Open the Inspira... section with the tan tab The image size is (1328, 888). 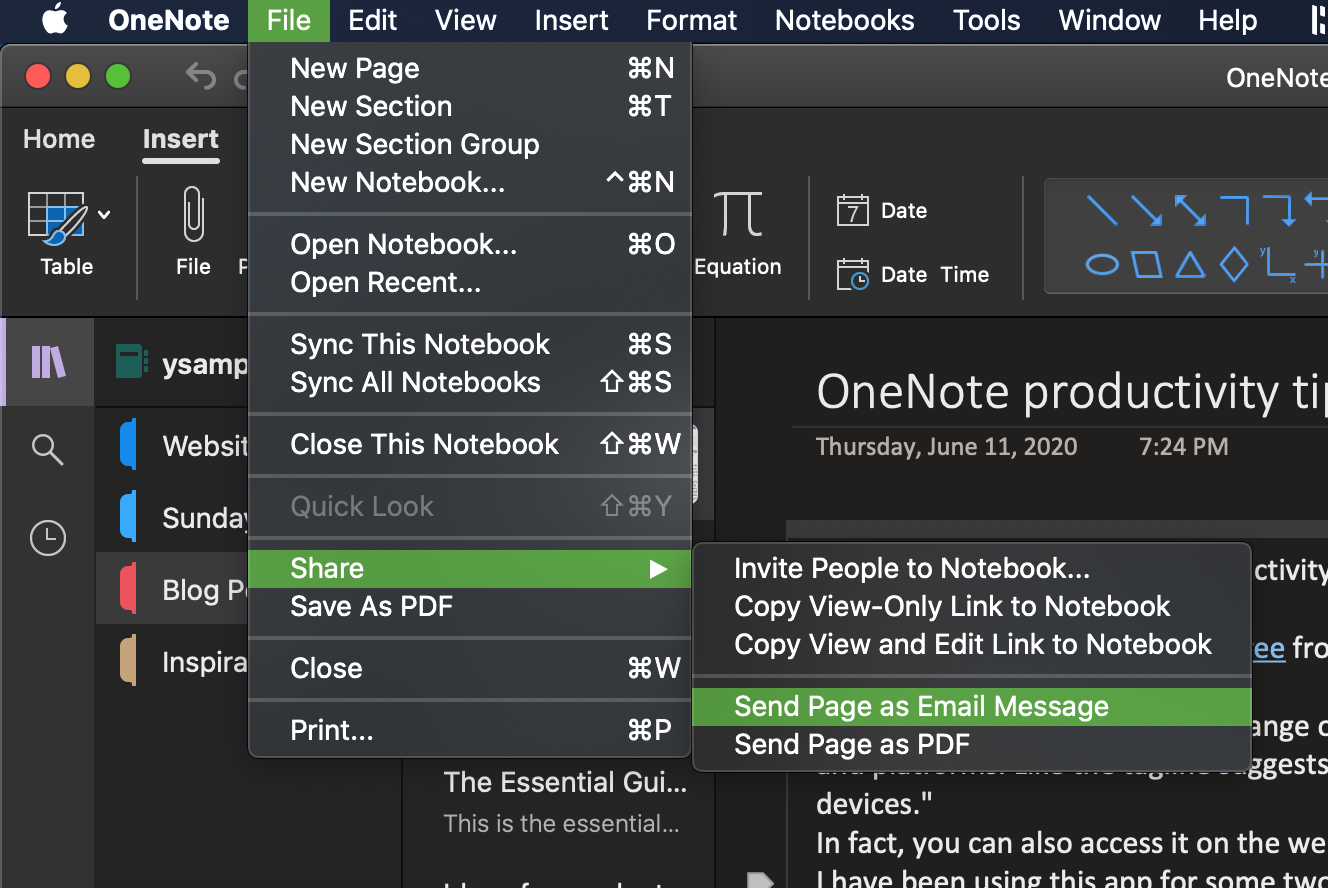coord(173,662)
